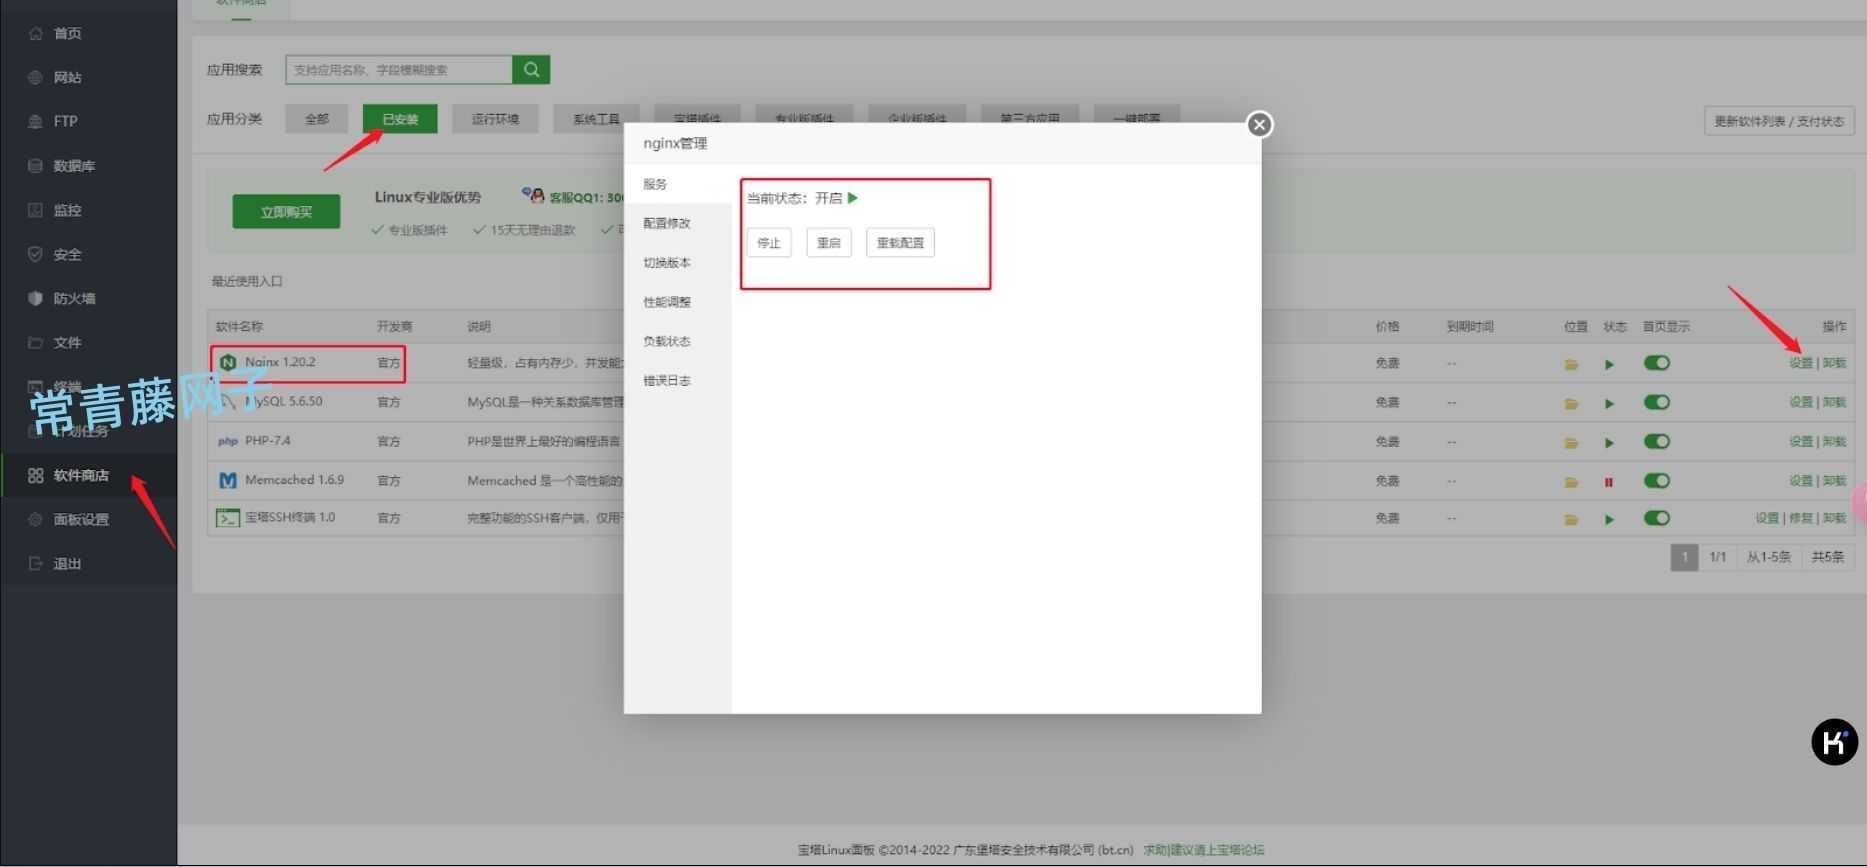The image size is (1867, 867).
Task: Click the 立即购买 buy now button
Action: 286,212
